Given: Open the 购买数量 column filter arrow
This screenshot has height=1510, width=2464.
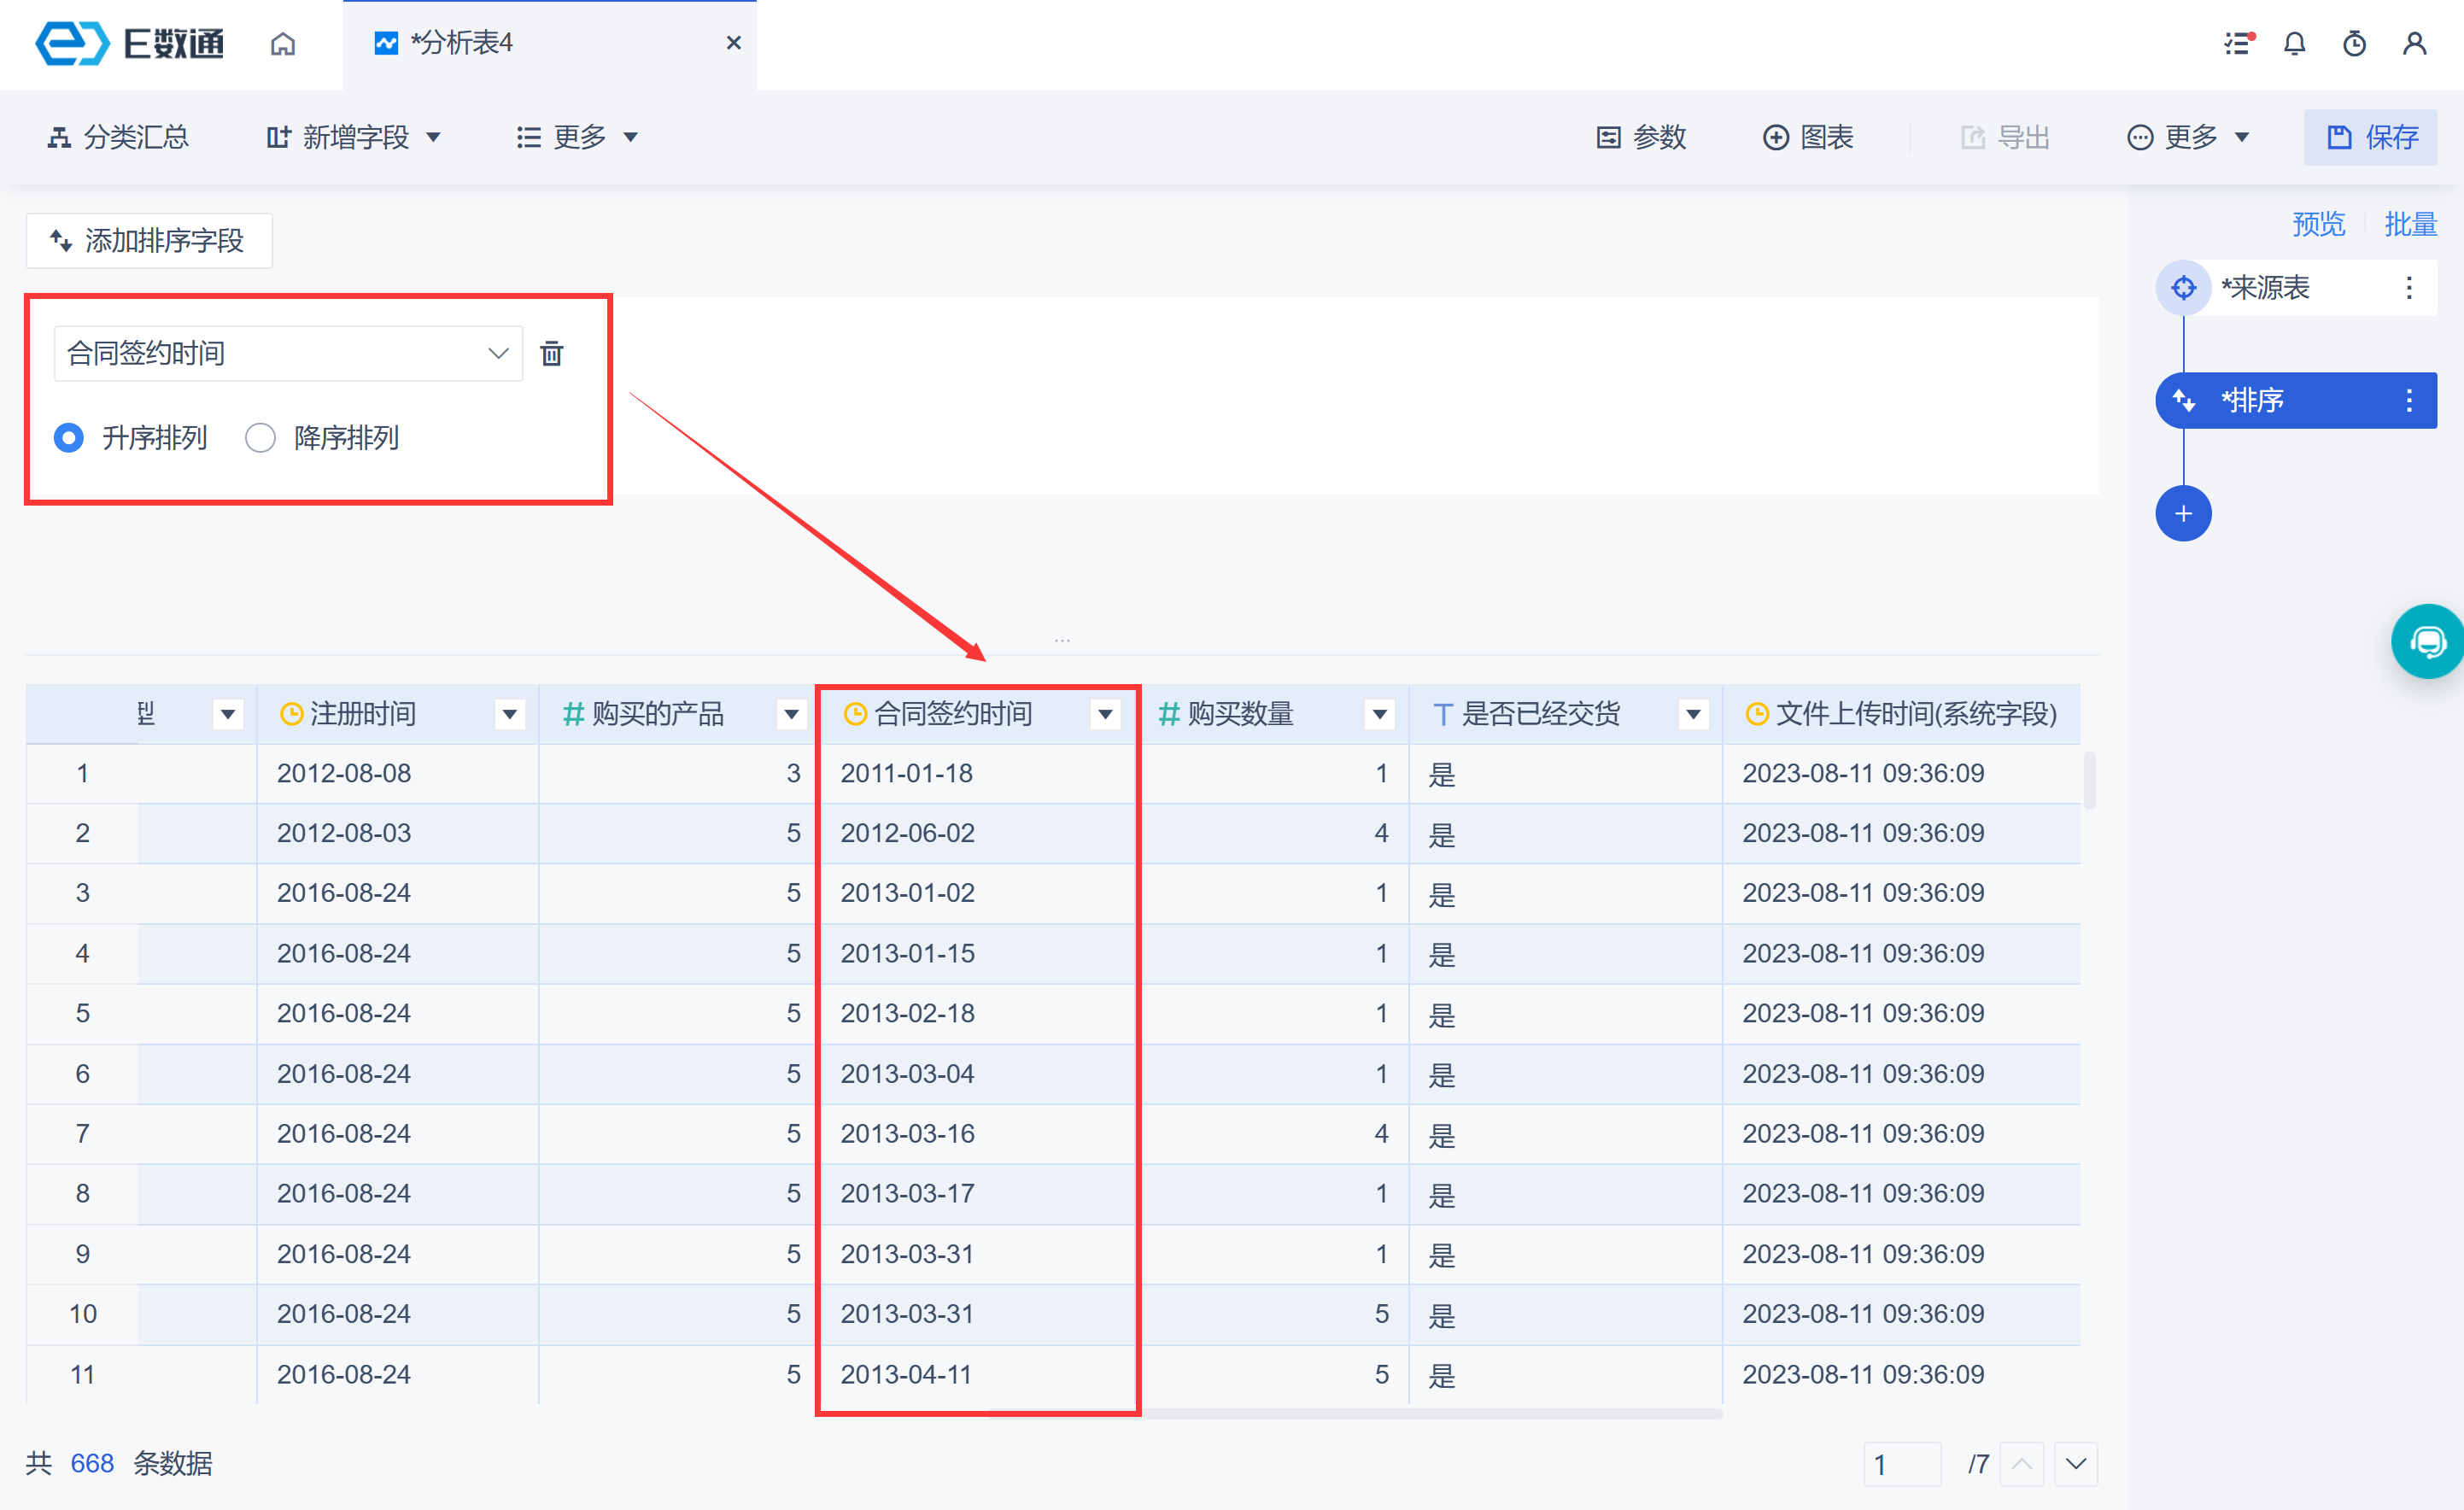Looking at the screenshot, I should tap(1379, 714).
